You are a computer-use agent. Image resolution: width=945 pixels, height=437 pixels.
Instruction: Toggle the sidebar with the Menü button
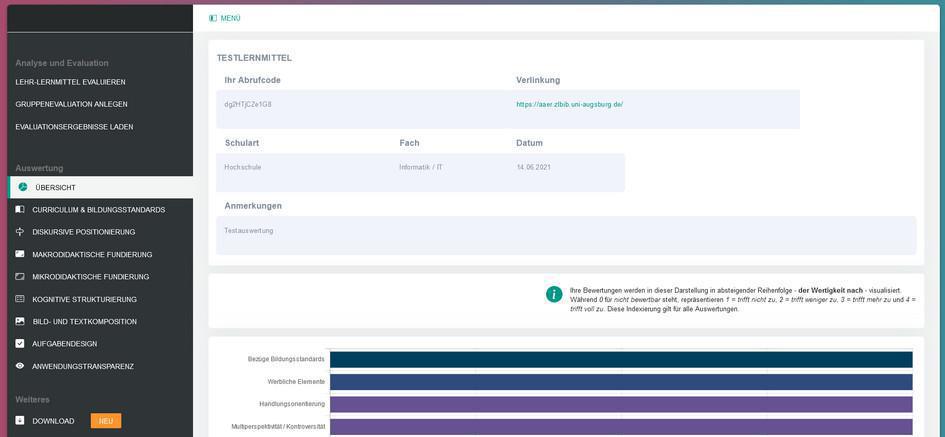pos(225,18)
